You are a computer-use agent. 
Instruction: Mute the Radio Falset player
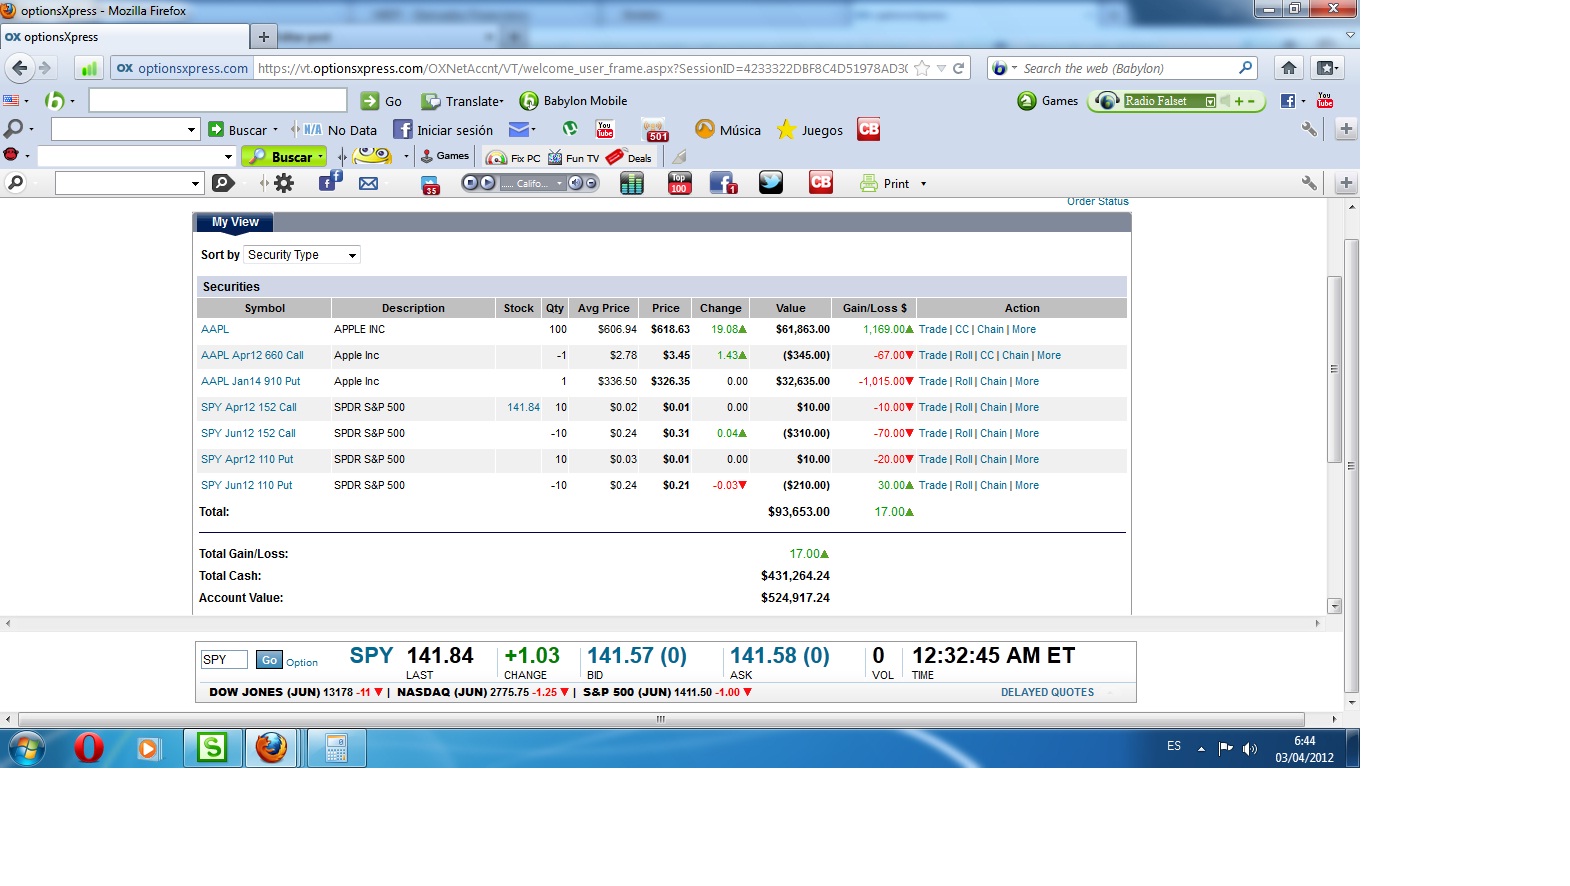pyautogui.click(x=1225, y=101)
